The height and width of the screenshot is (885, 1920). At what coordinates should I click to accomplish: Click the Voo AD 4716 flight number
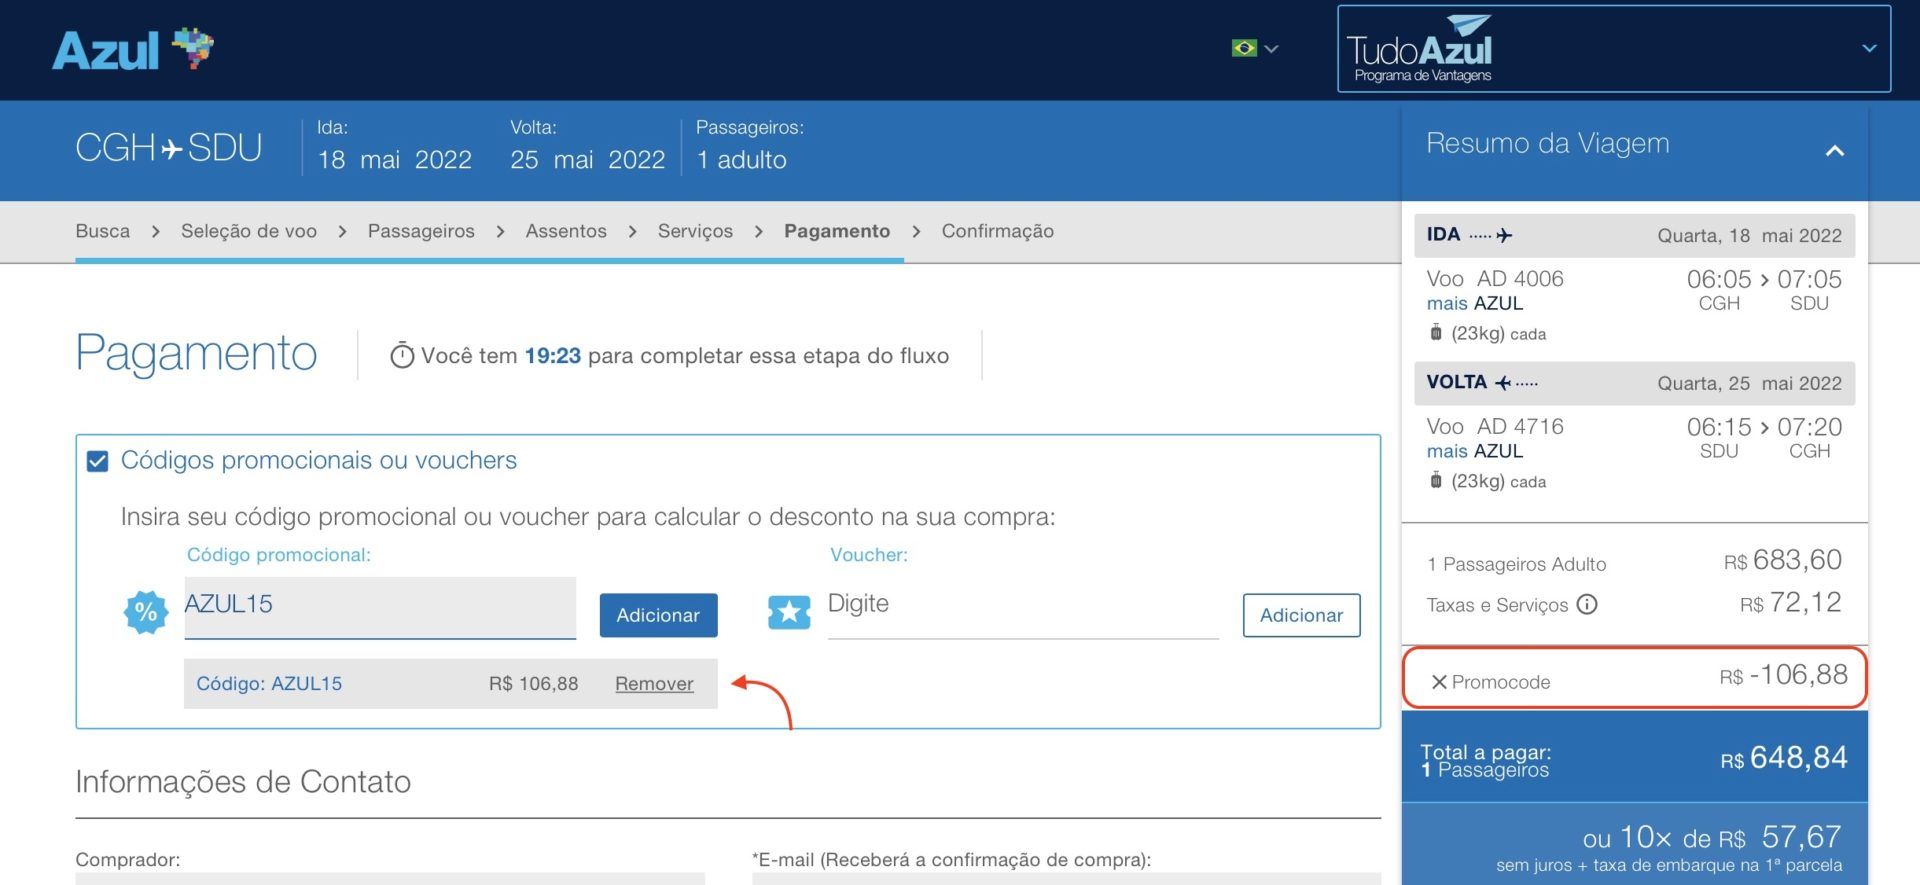point(1495,427)
